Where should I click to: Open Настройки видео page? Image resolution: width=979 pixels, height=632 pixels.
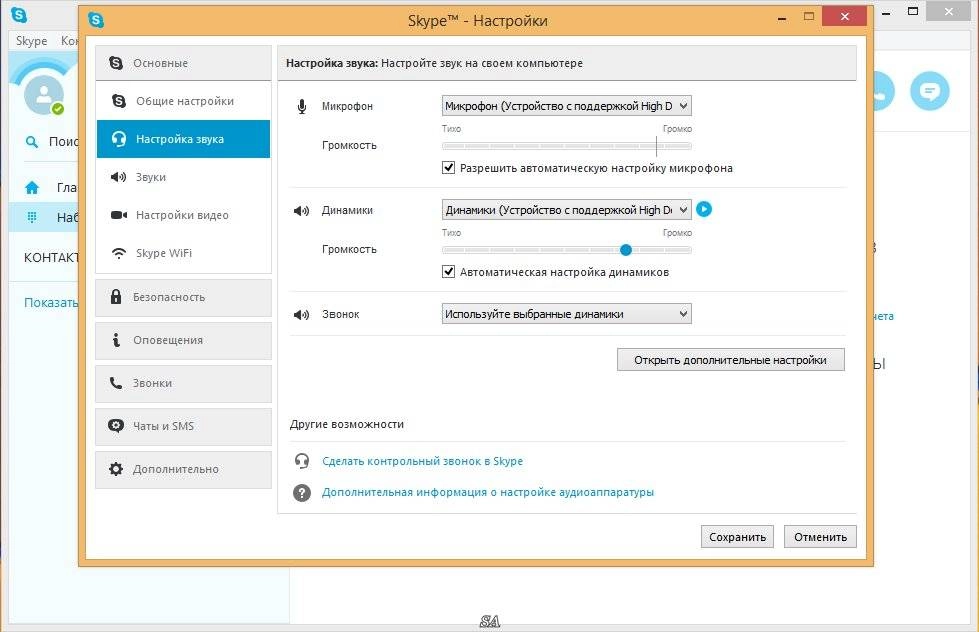click(183, 215)
